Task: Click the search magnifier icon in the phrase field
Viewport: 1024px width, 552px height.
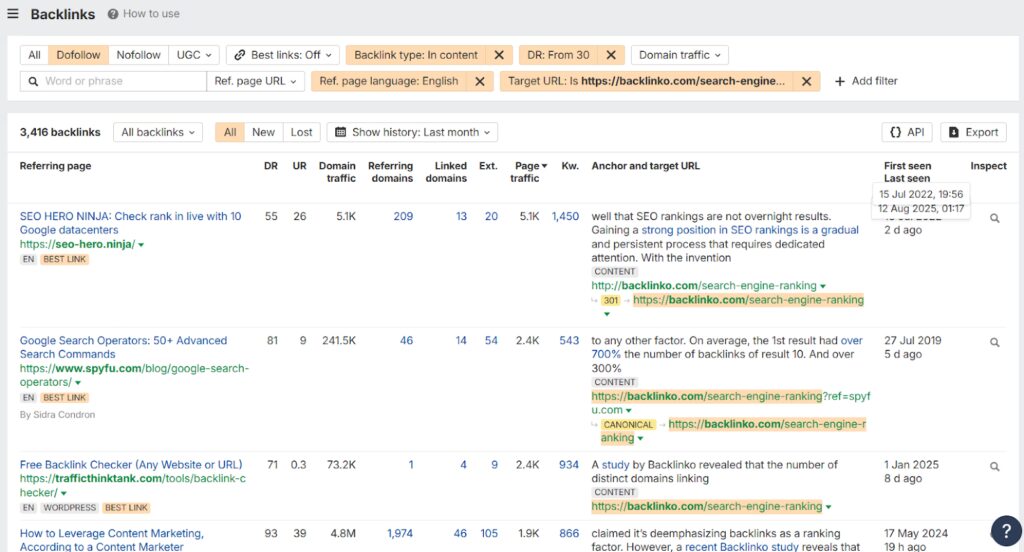Action: [x=33, y=81]
